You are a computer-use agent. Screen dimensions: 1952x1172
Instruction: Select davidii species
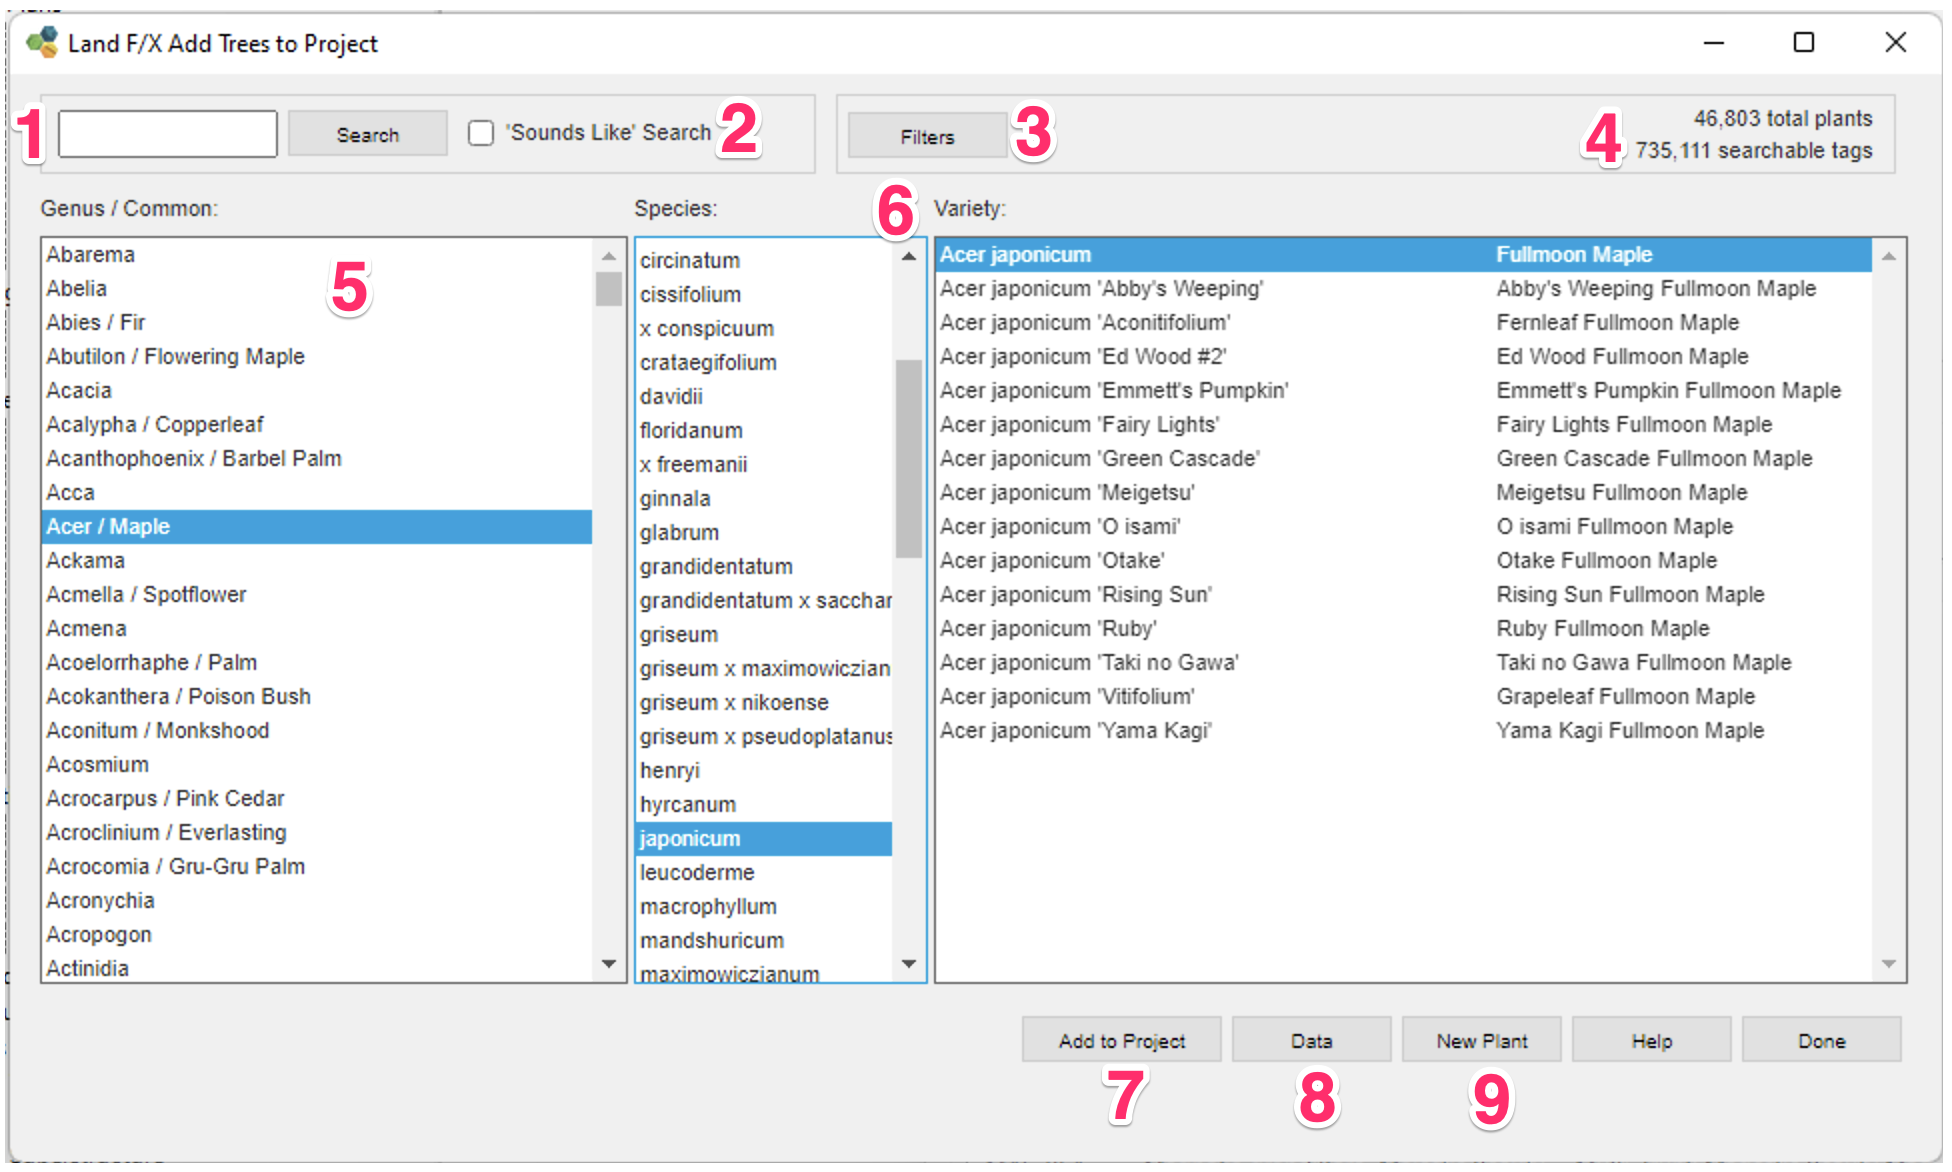[764, 397]
